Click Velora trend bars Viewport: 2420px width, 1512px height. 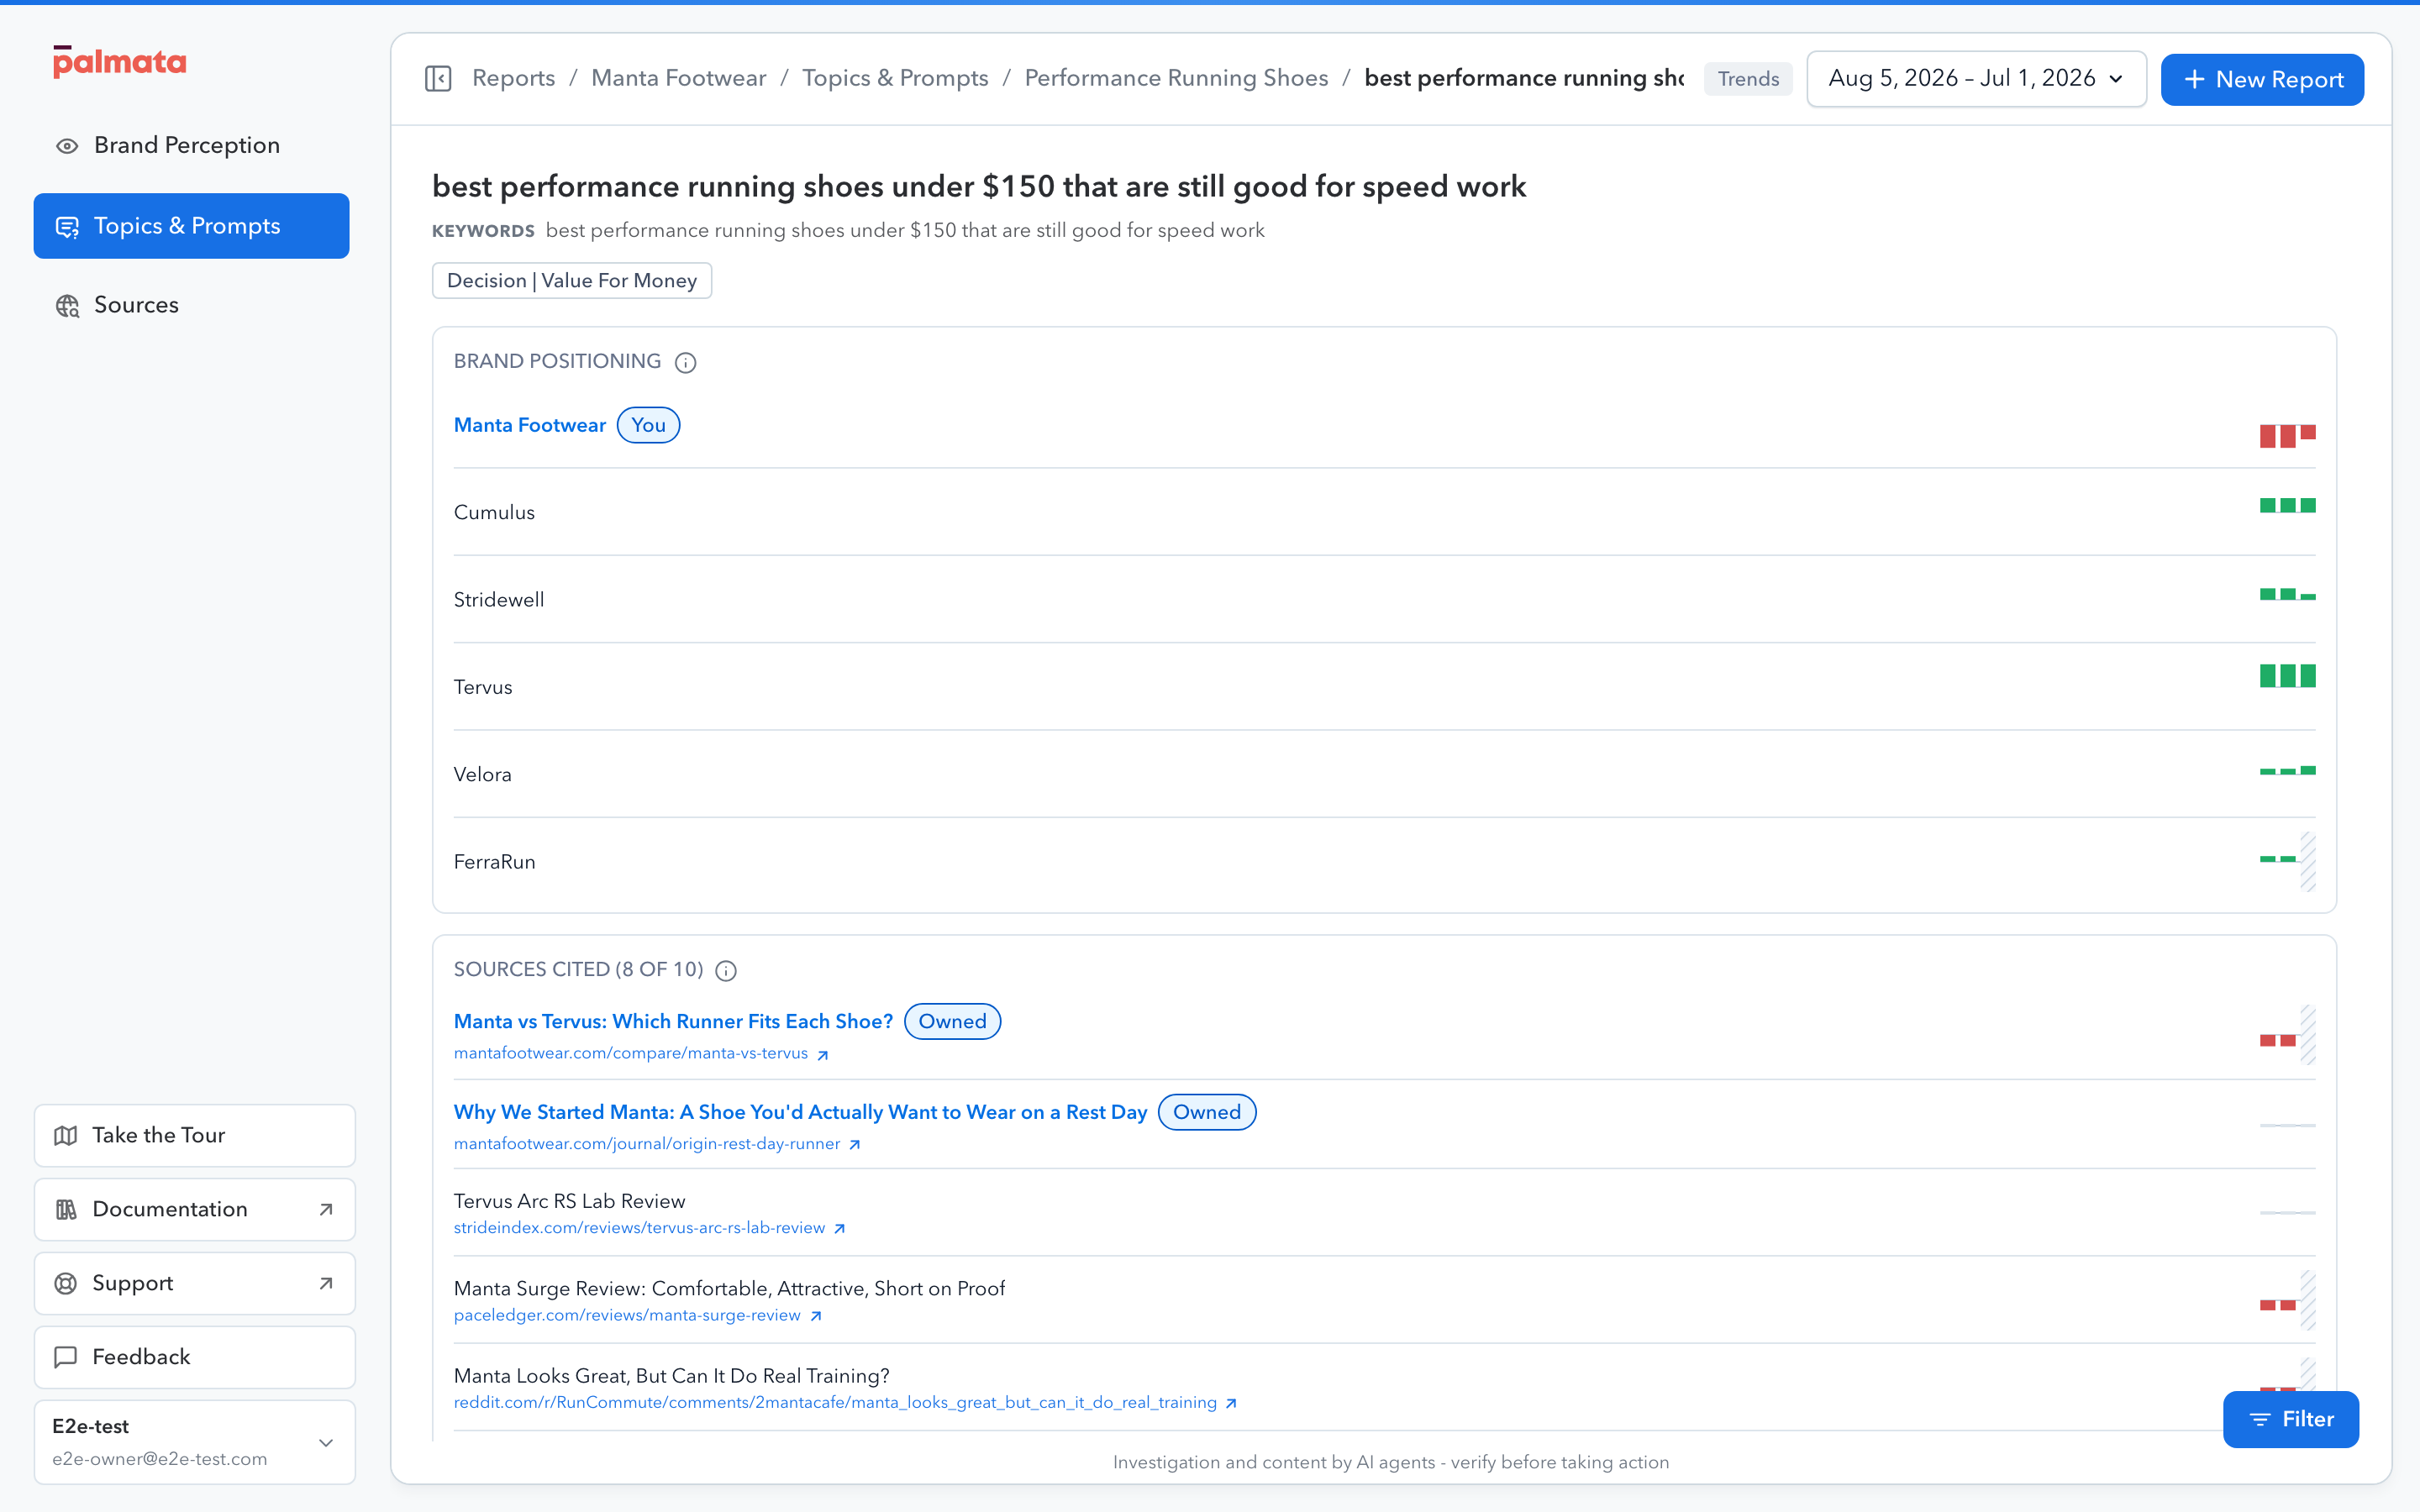pos(2287,770)
